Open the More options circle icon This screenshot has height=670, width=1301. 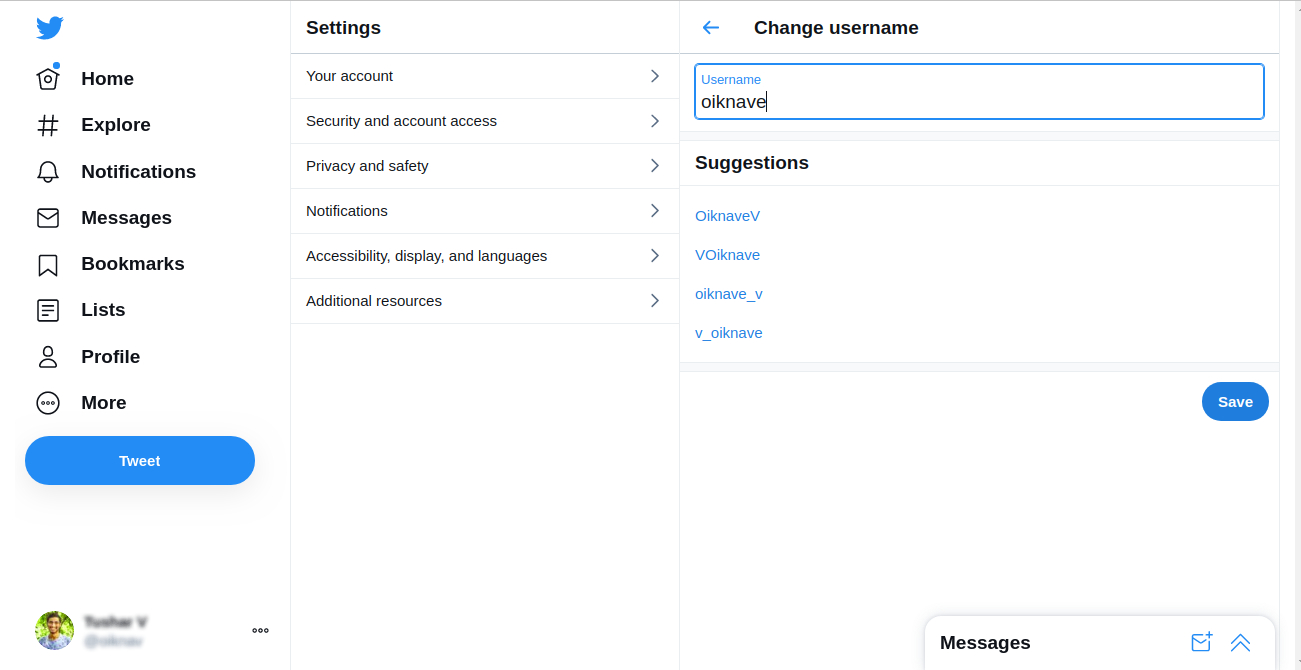pos(48,402)
